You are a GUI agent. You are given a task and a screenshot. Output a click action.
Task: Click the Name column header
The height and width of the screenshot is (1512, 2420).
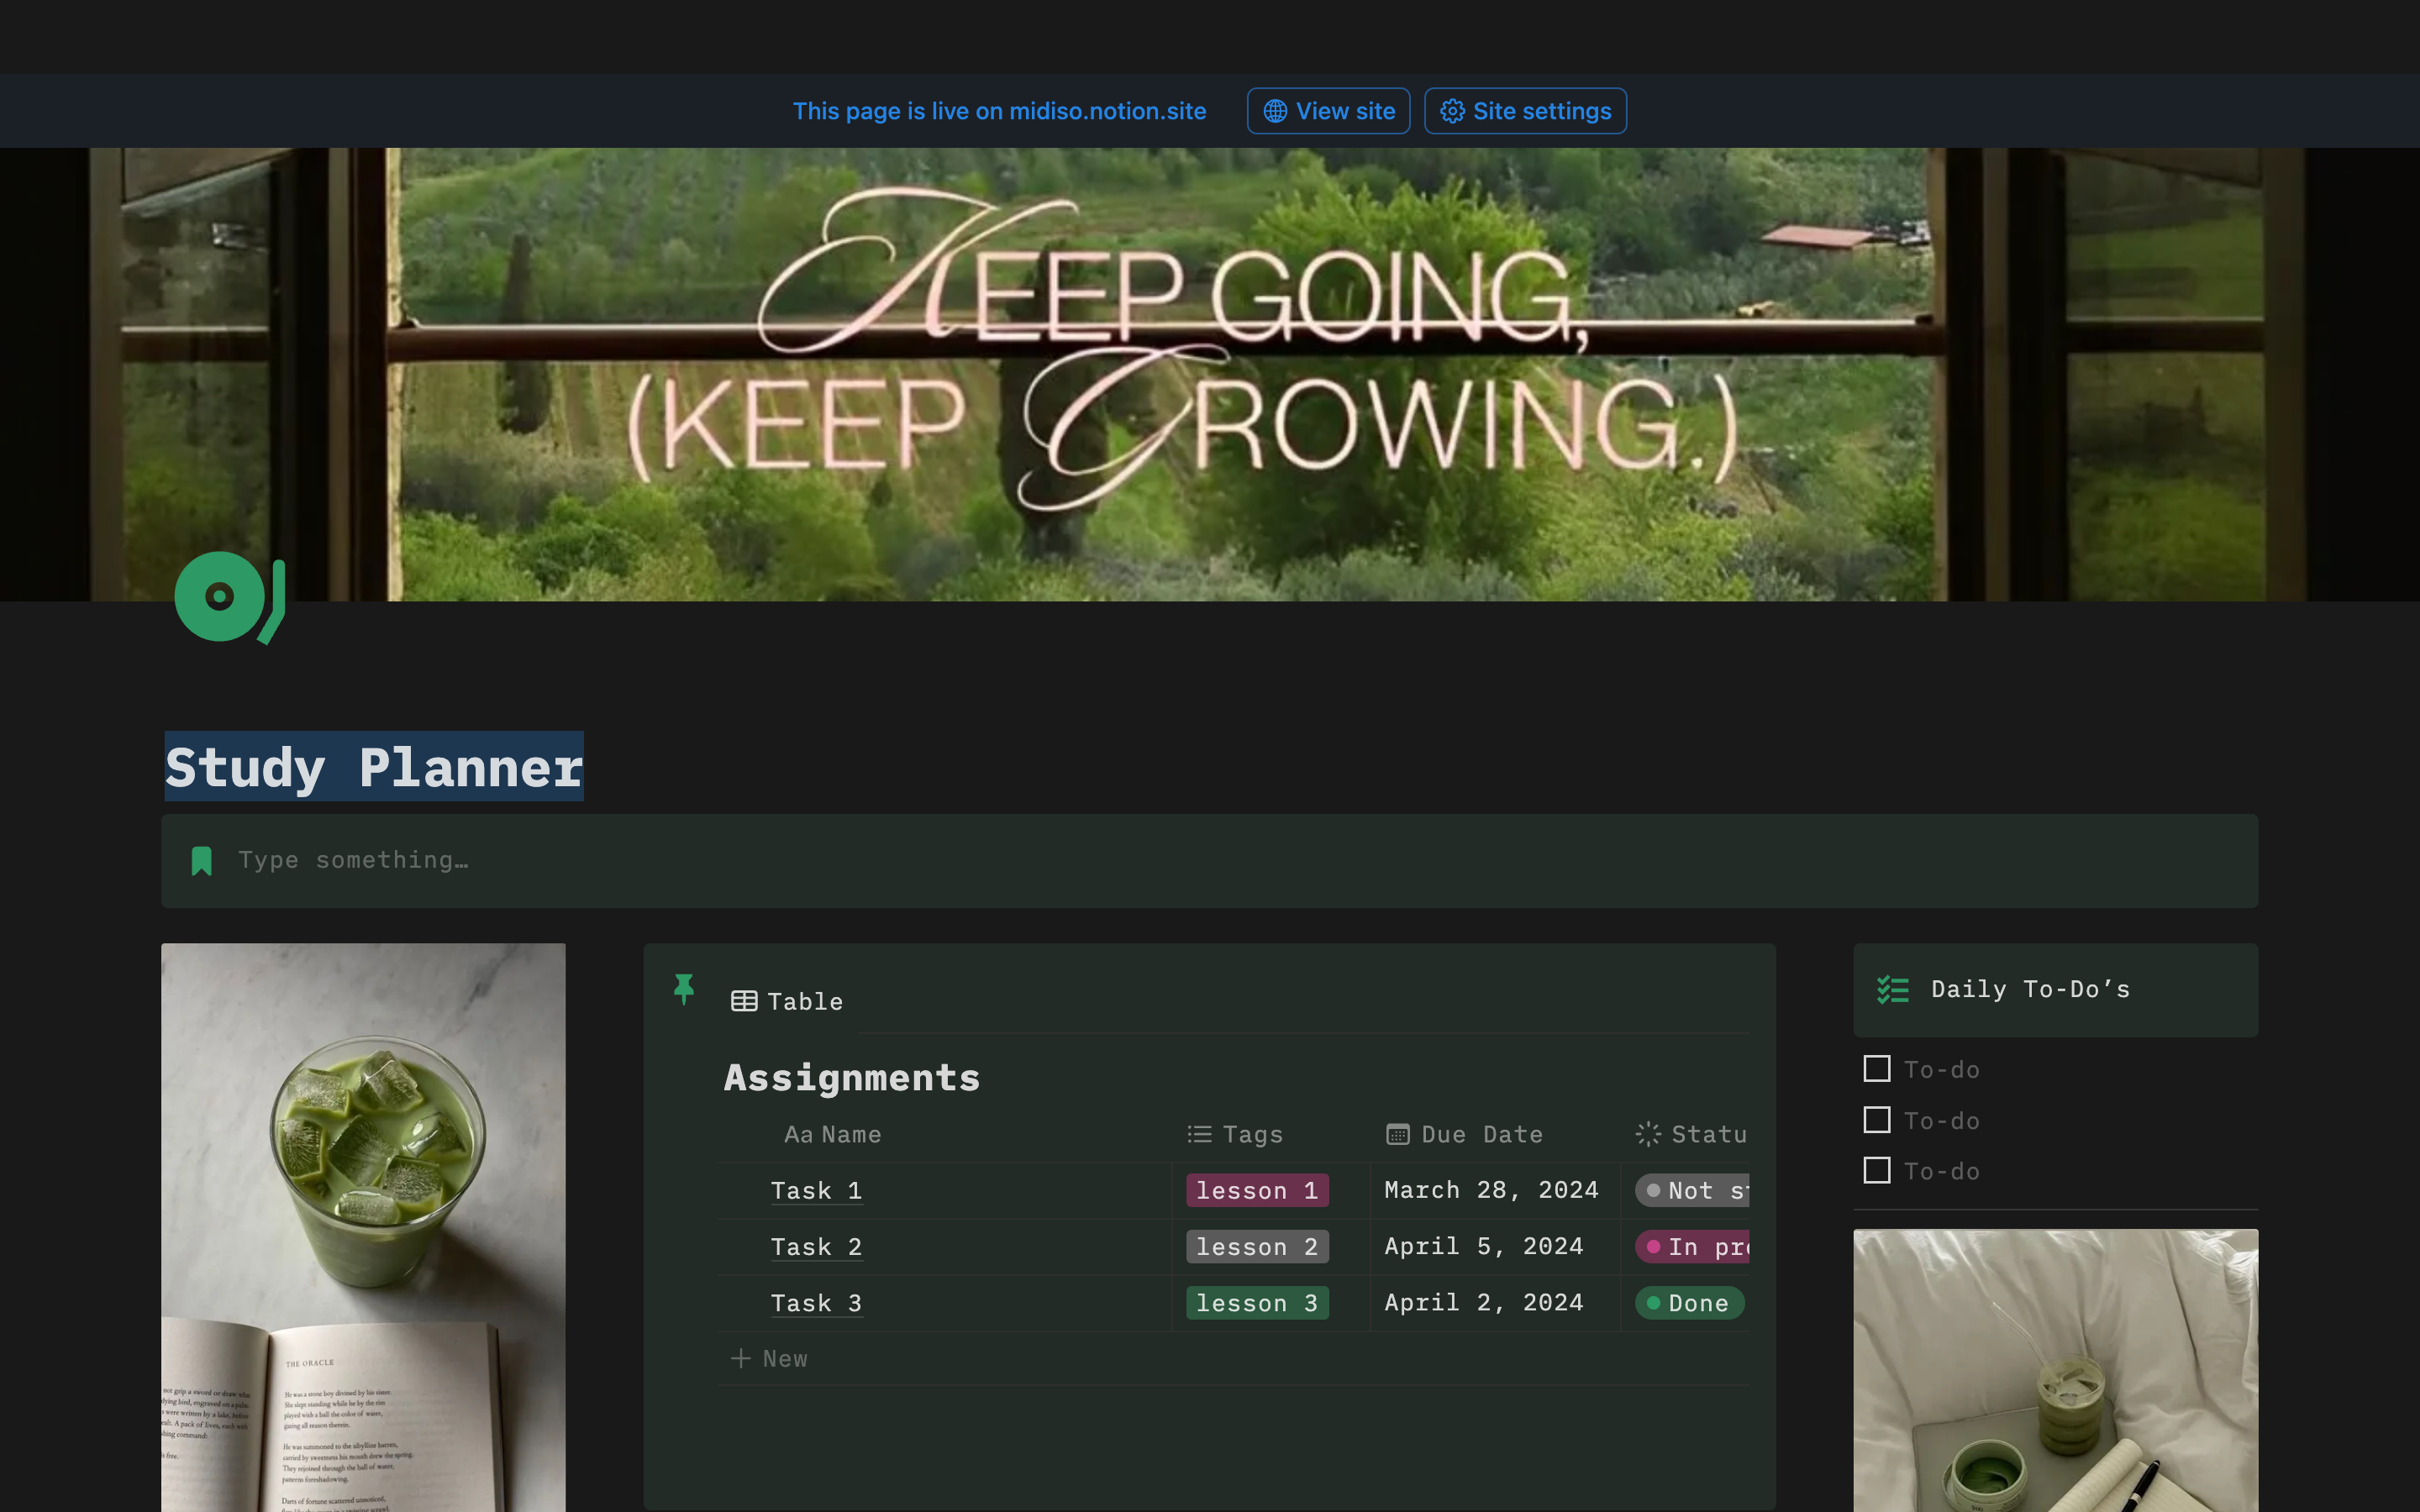click(x=832, y=1134)
